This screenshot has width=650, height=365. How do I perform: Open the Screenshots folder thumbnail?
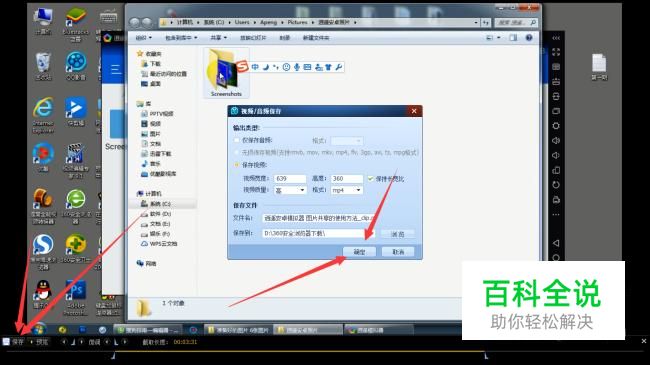(x=226, y=73)
